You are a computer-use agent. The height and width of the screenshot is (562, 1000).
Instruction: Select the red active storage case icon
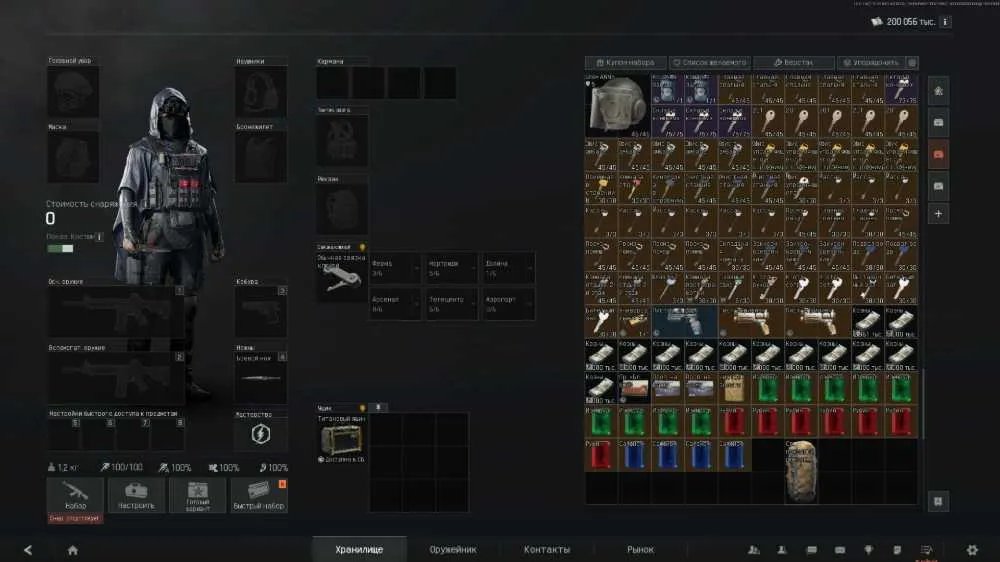(x=938, y=154)
